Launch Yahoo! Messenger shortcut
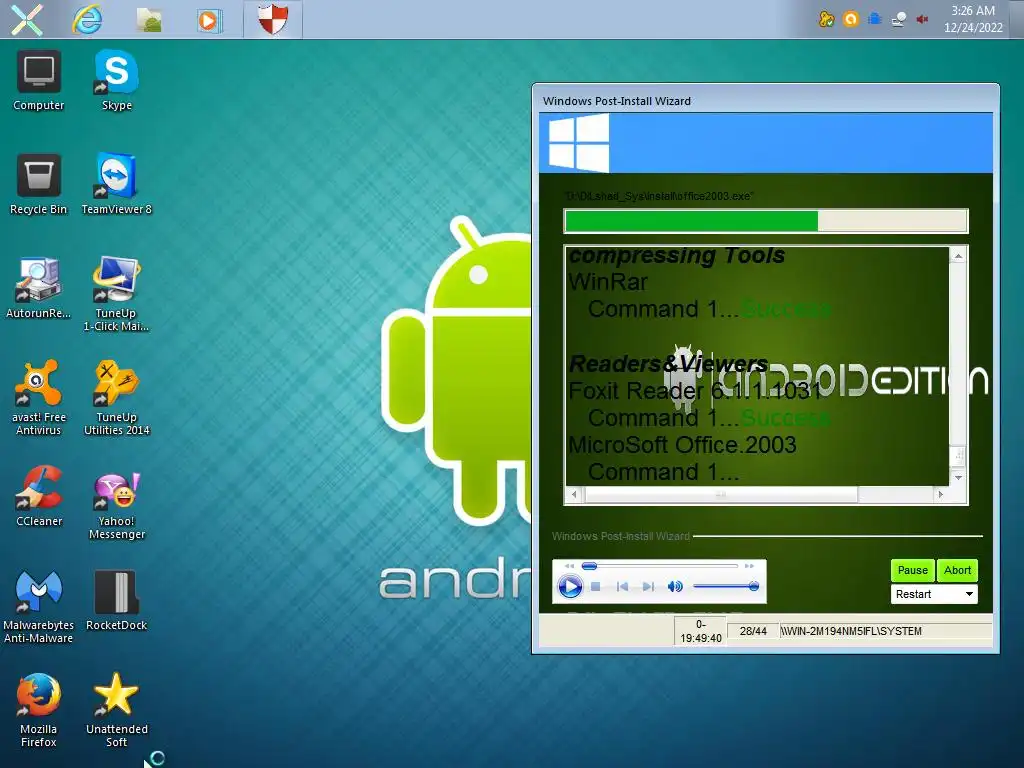The image size is (1024, 768). coord(116,503)
